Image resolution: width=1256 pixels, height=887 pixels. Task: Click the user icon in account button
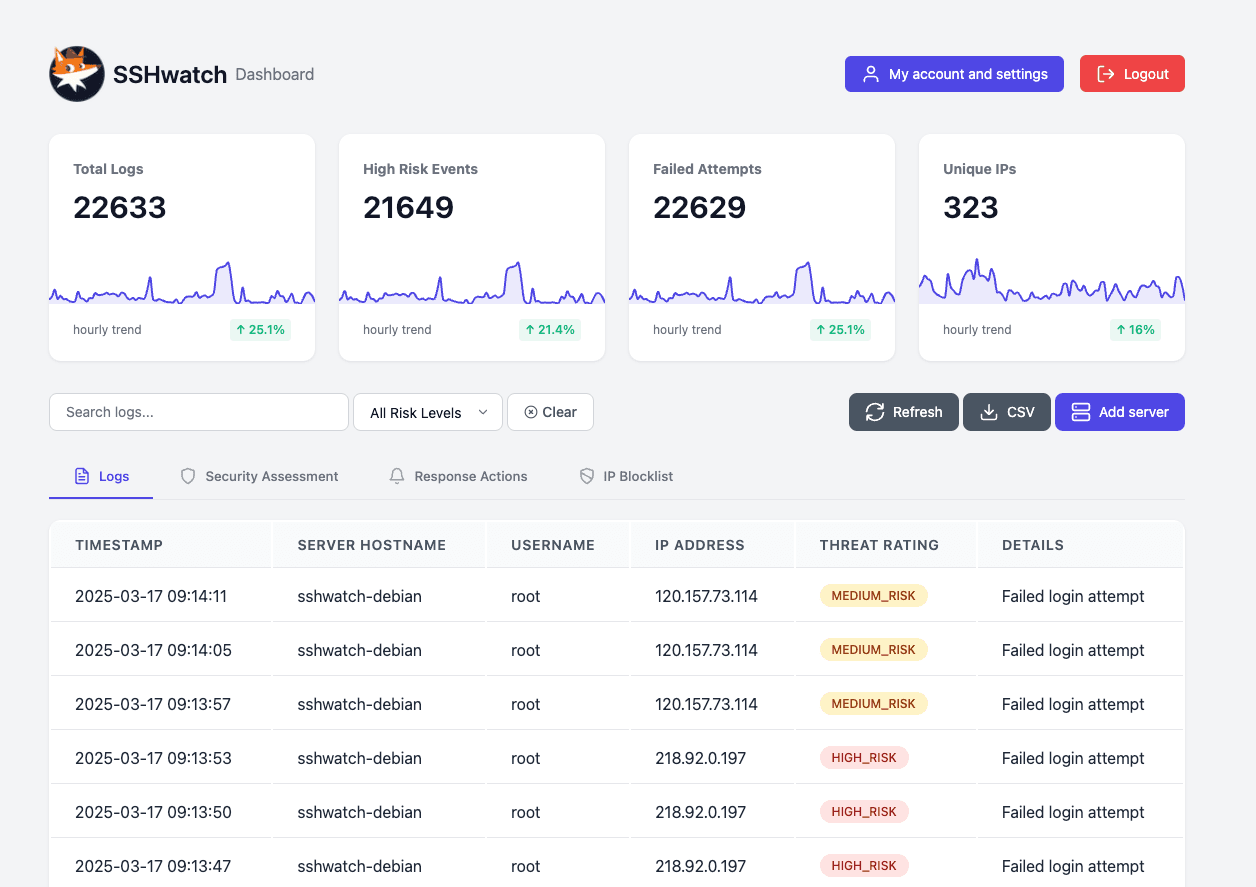(x=871, y=74)
